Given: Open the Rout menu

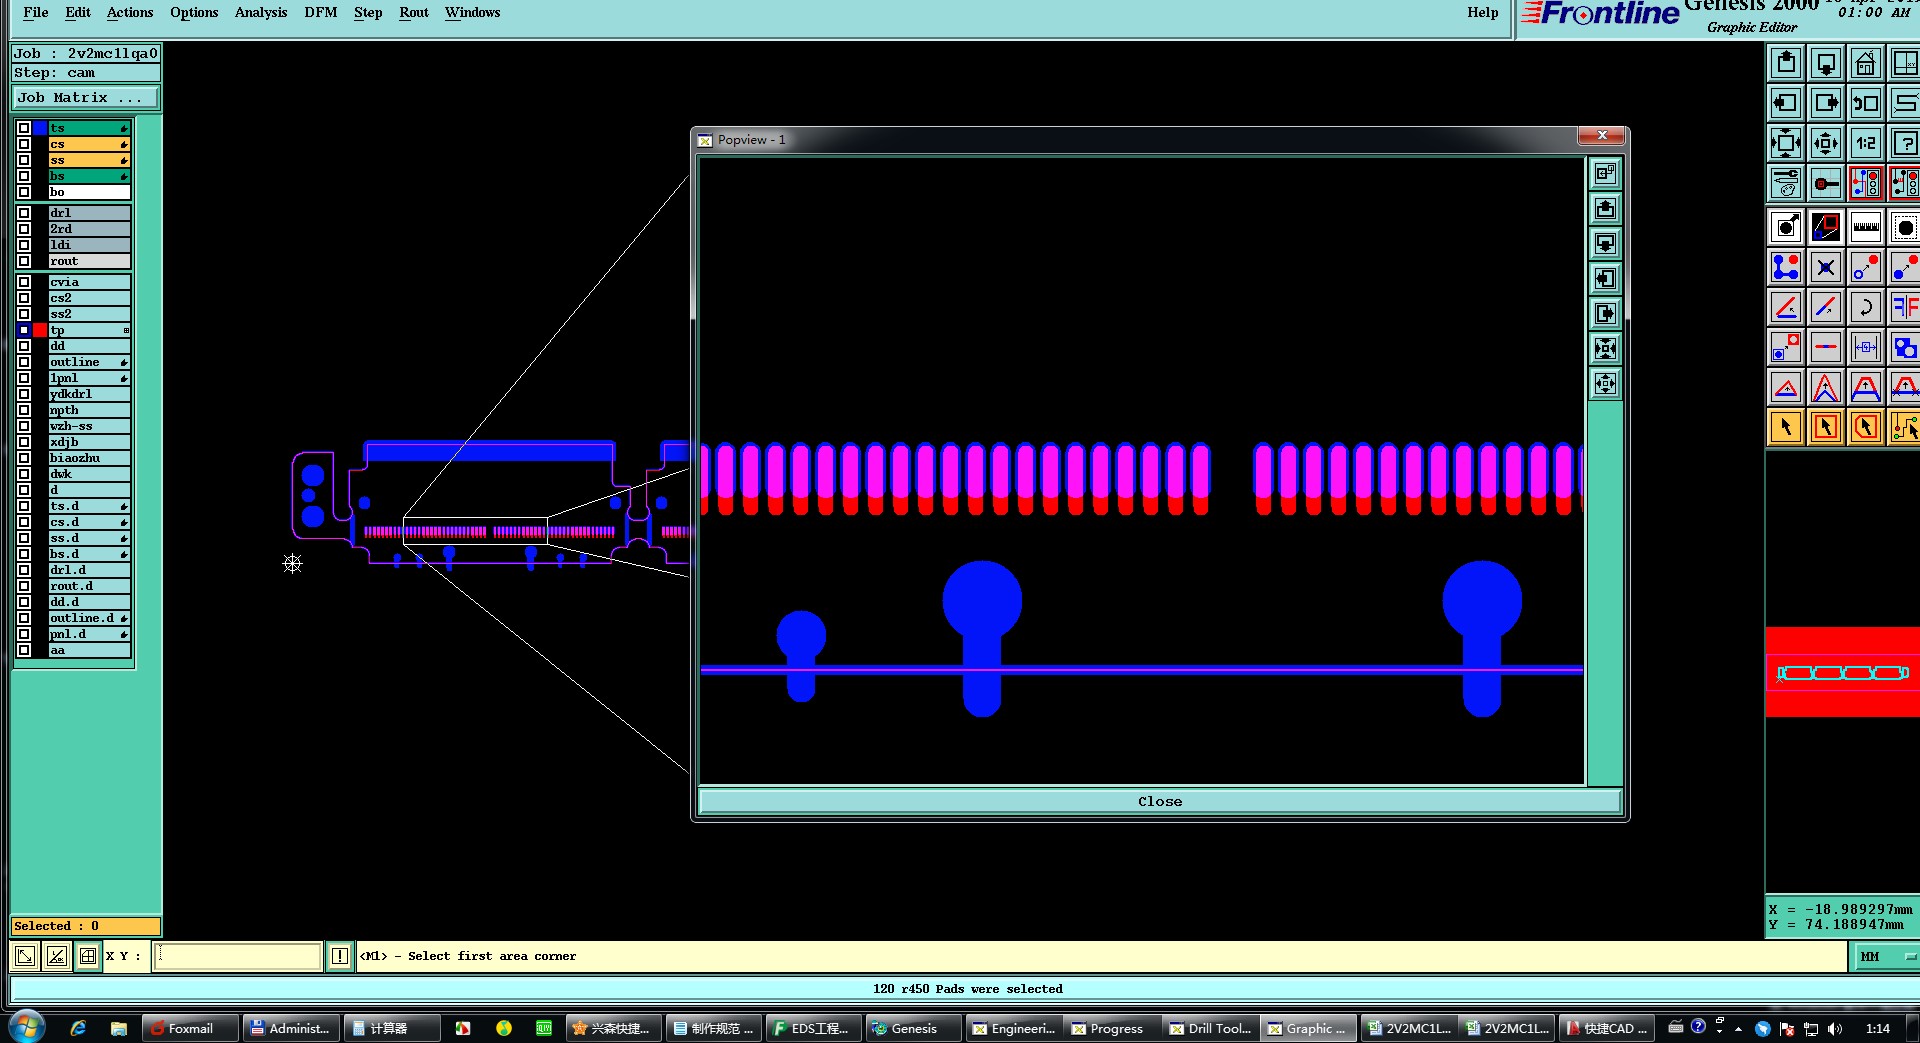Looking at the screenshot, I should pyautogui.click(x=414, y=12).
